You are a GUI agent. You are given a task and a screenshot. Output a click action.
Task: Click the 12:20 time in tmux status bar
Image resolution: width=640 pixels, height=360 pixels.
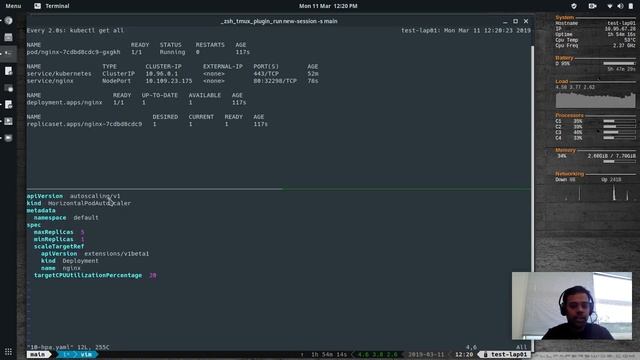coord(464,355)
